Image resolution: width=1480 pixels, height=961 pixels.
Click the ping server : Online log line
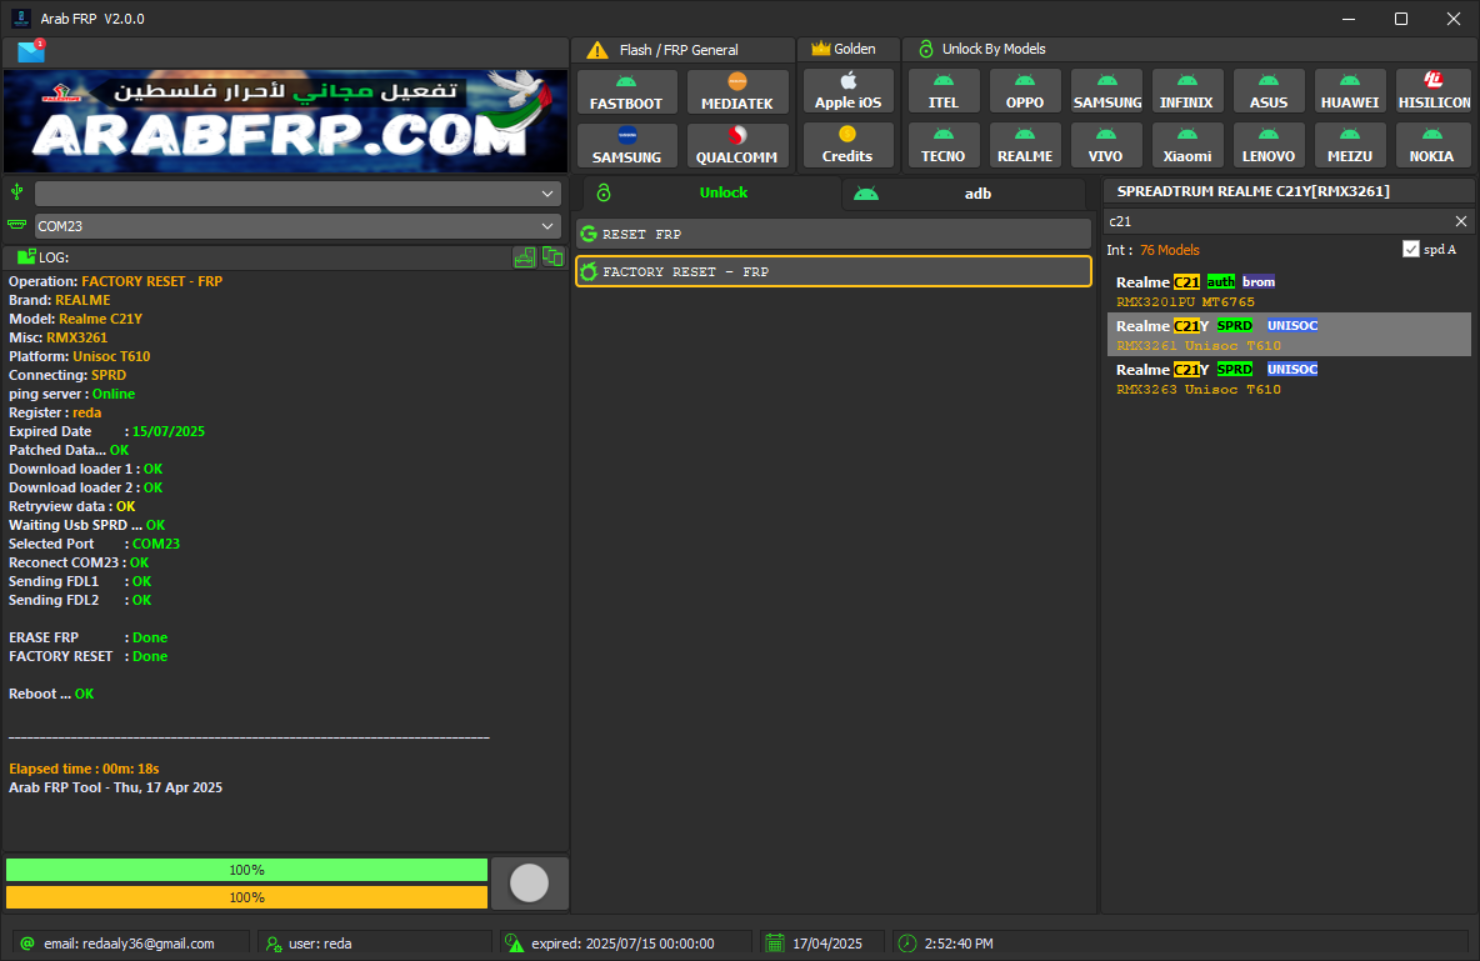click(72, 394)
